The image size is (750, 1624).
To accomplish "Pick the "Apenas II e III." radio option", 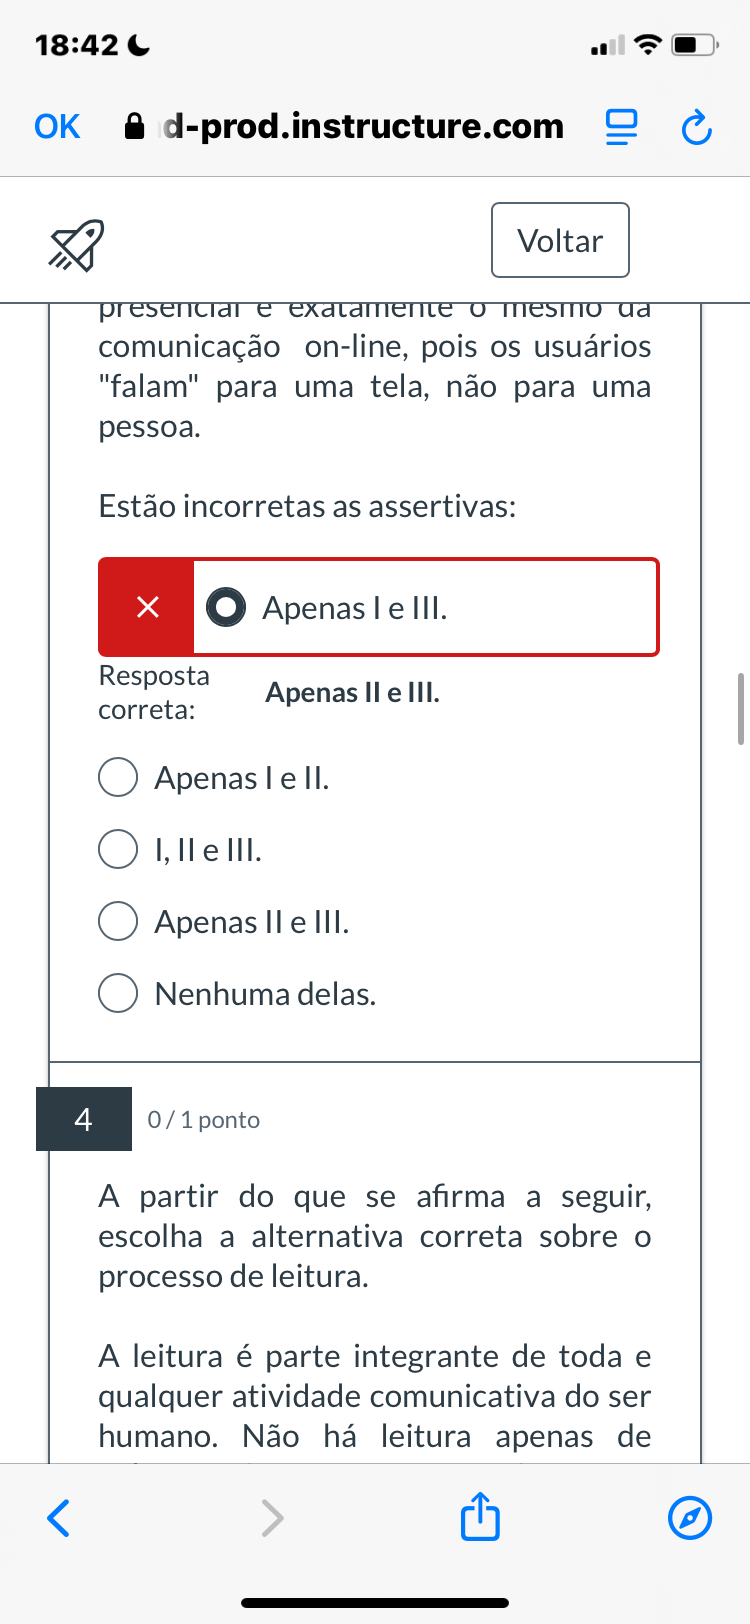I will tap(118, 922).
